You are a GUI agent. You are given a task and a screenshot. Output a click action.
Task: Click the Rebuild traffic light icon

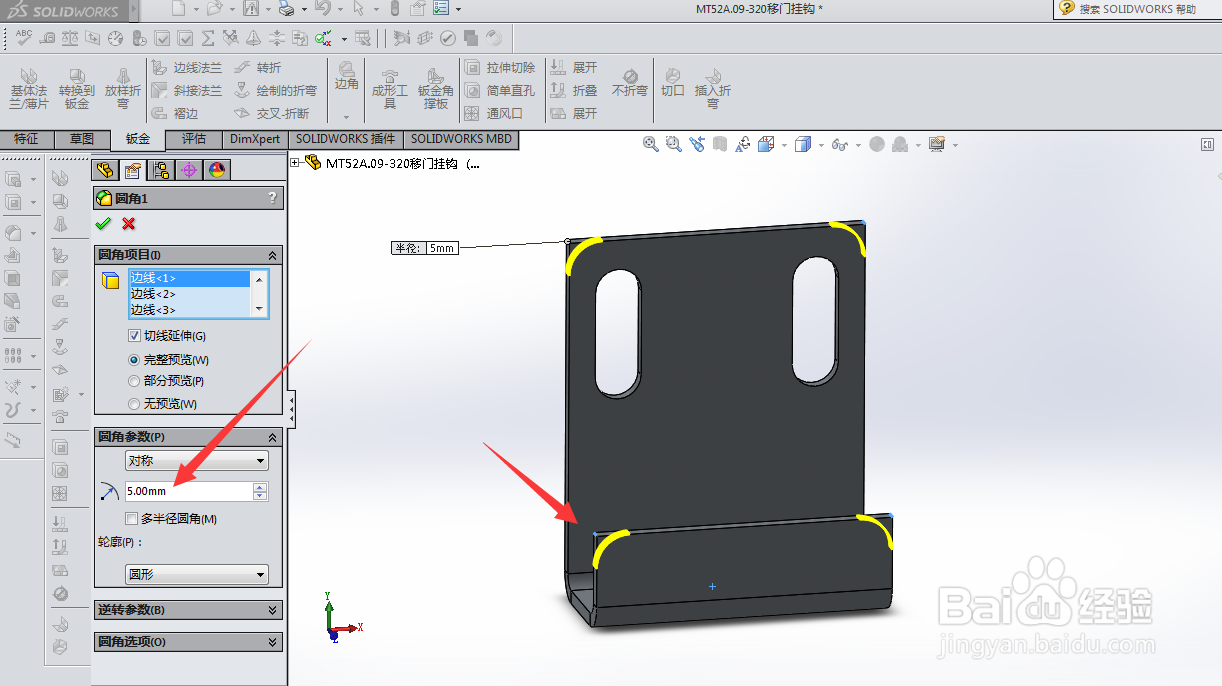(x=394, y=9)
